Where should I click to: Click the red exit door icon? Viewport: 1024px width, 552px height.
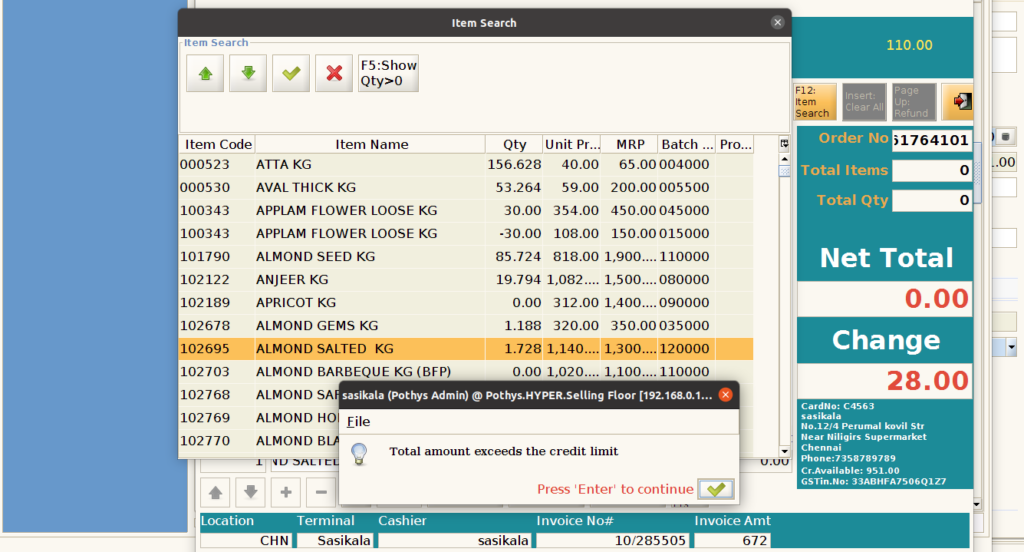pyautogui.click(x=960, y=102)
